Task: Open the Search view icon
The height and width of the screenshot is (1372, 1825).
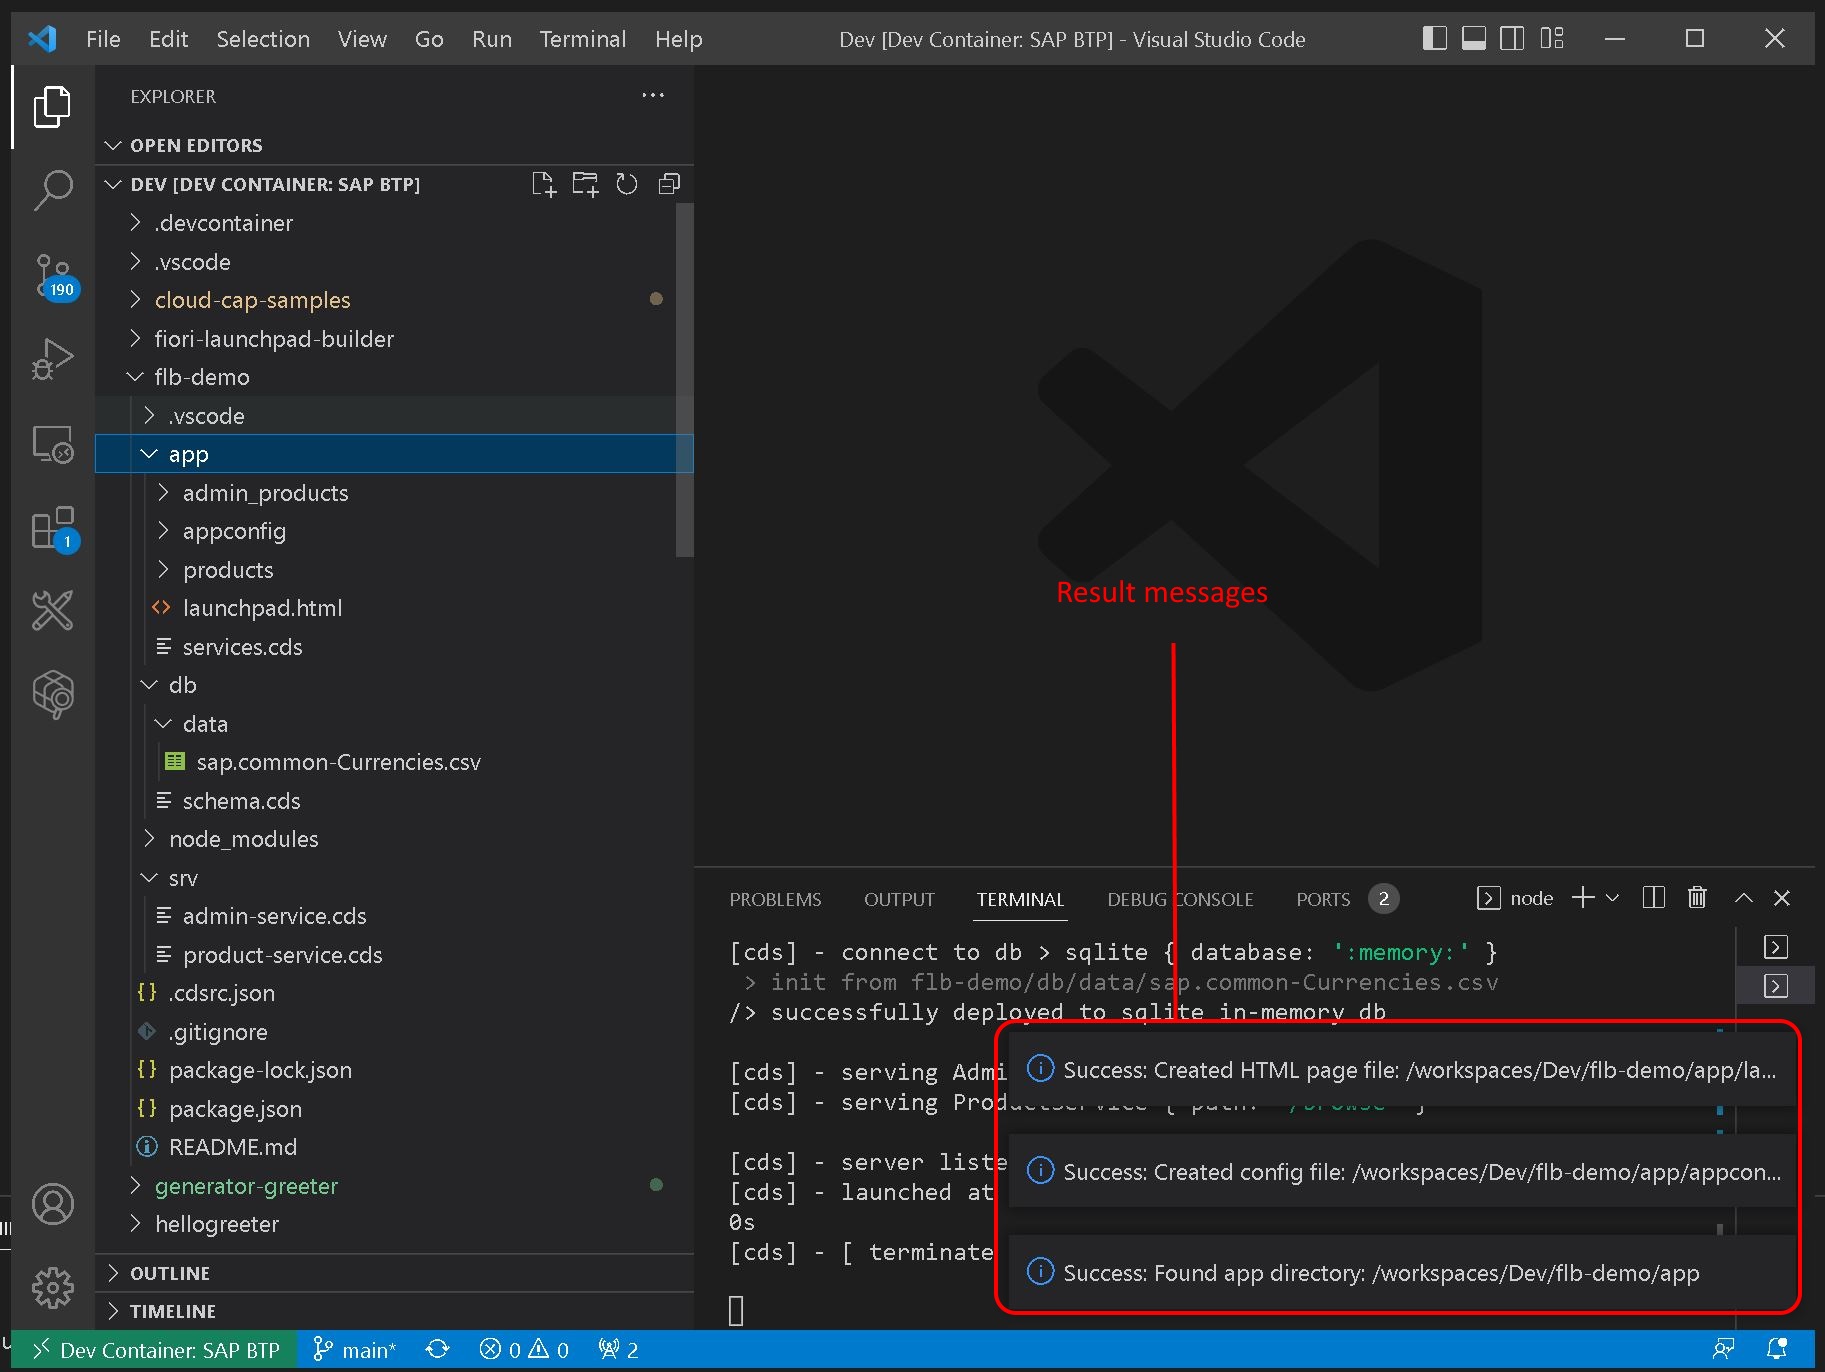Action: (52, 190)
